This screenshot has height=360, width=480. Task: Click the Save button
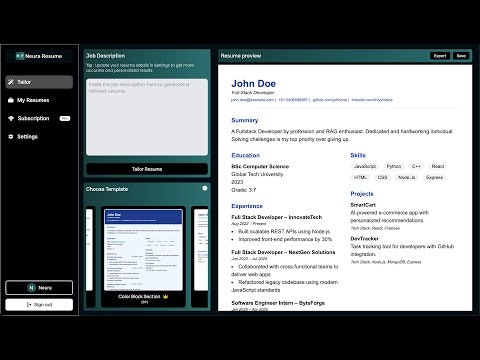click(x=461, y=56)
